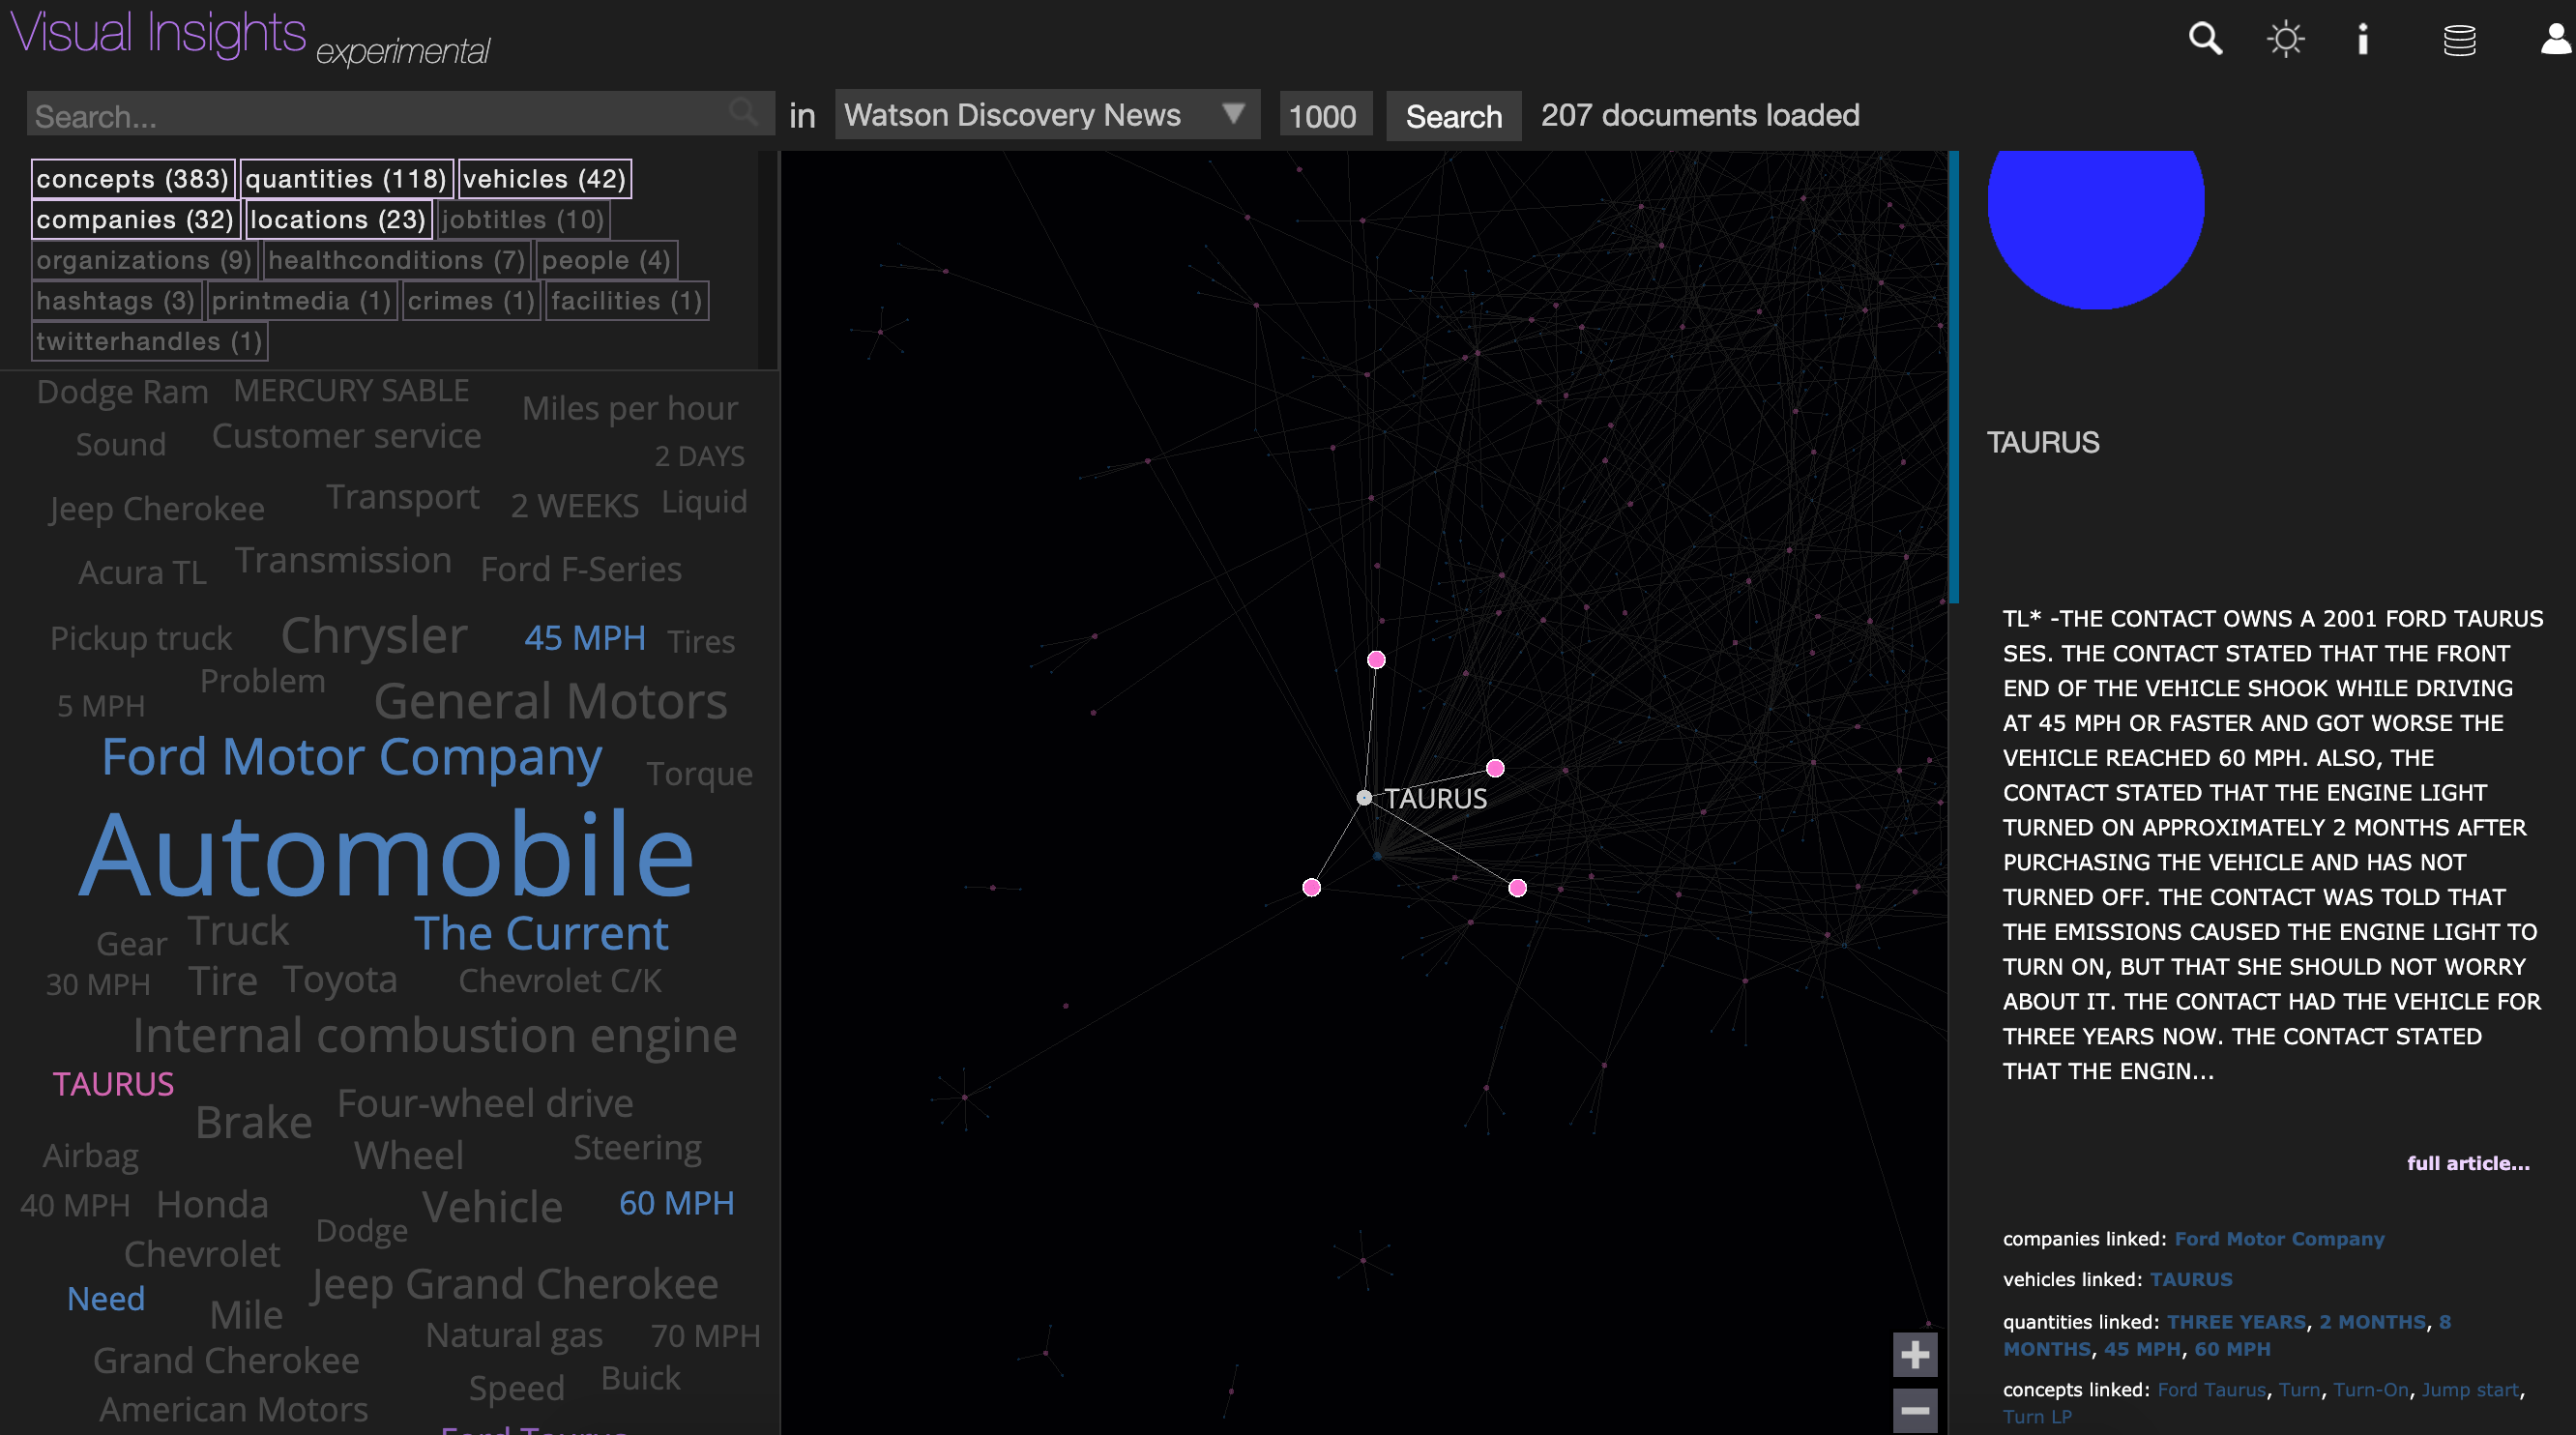
Task: Open the info icon in header
Action: (2363, 39)
